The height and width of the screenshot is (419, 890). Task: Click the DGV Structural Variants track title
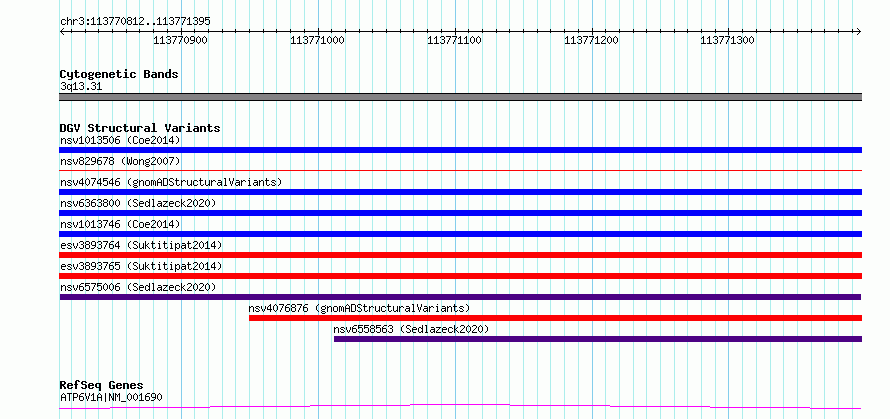click(x=140, y=128)
